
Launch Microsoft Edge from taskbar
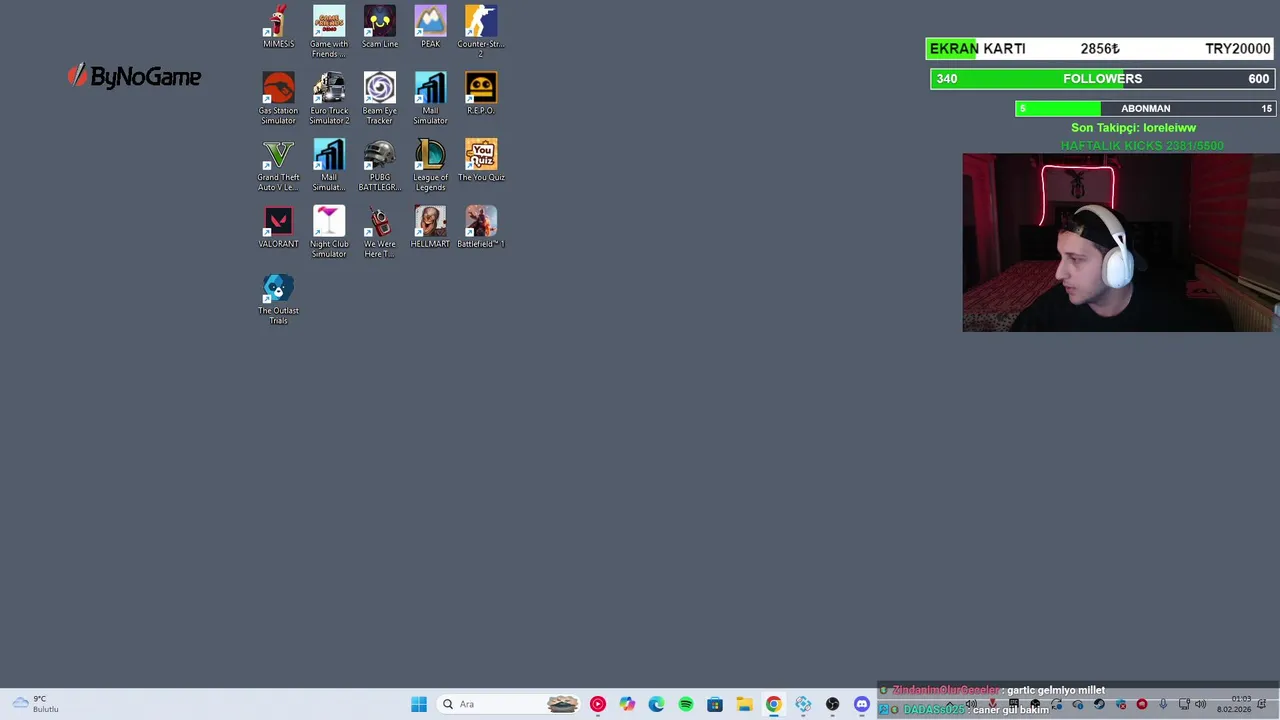tap(656, 704)
